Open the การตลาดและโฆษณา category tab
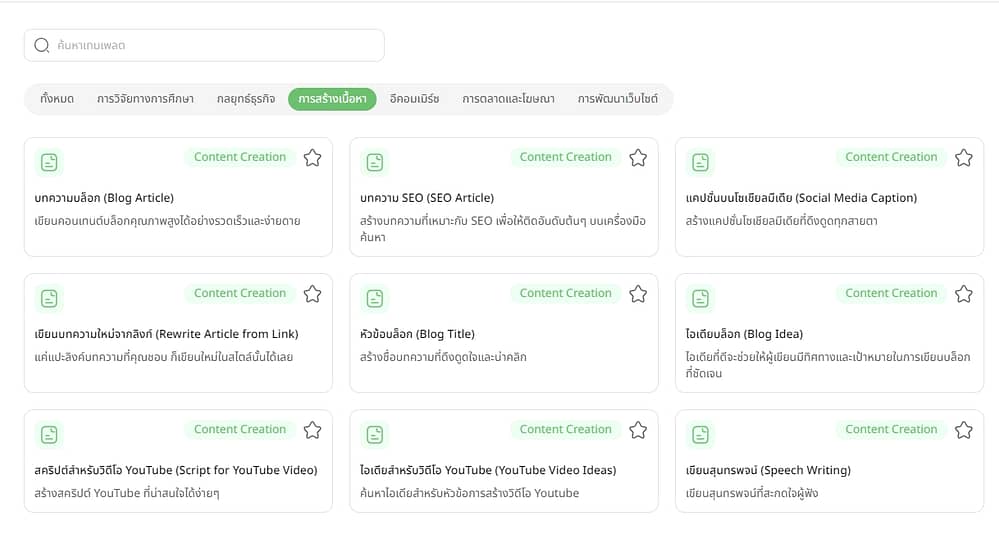 tap(508, 99)
